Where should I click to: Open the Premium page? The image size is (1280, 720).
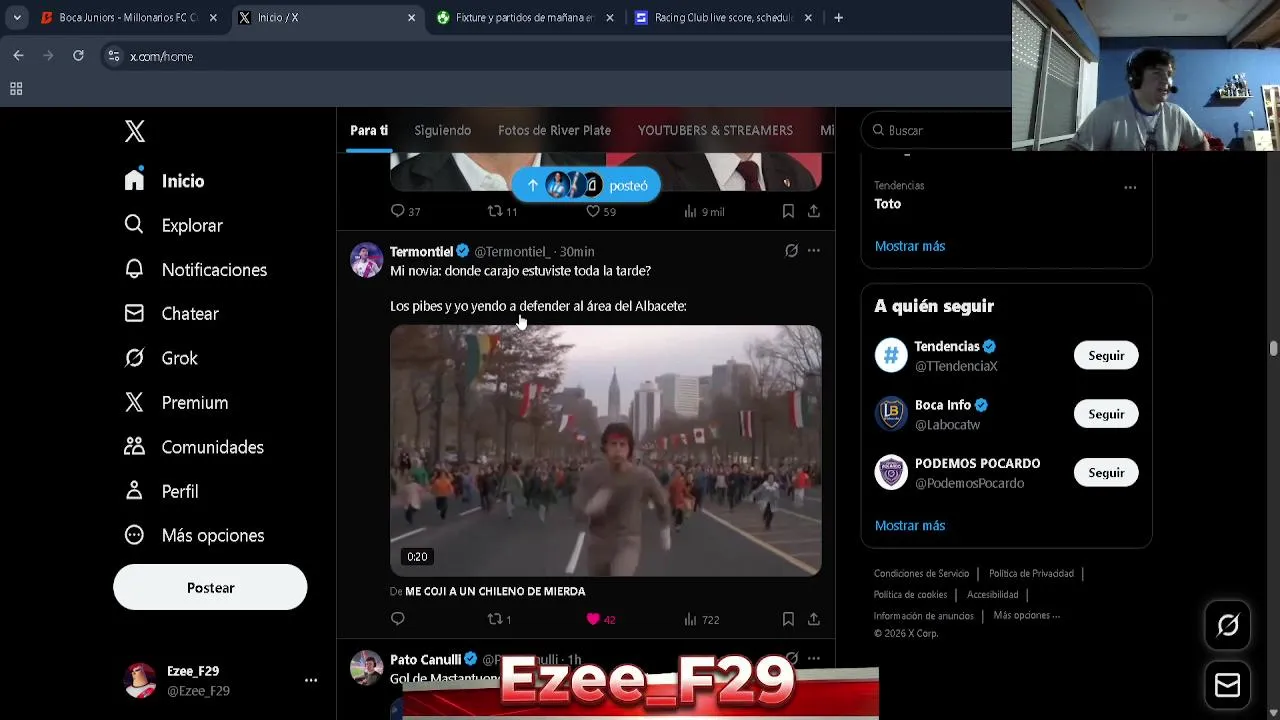click(176, 402)
